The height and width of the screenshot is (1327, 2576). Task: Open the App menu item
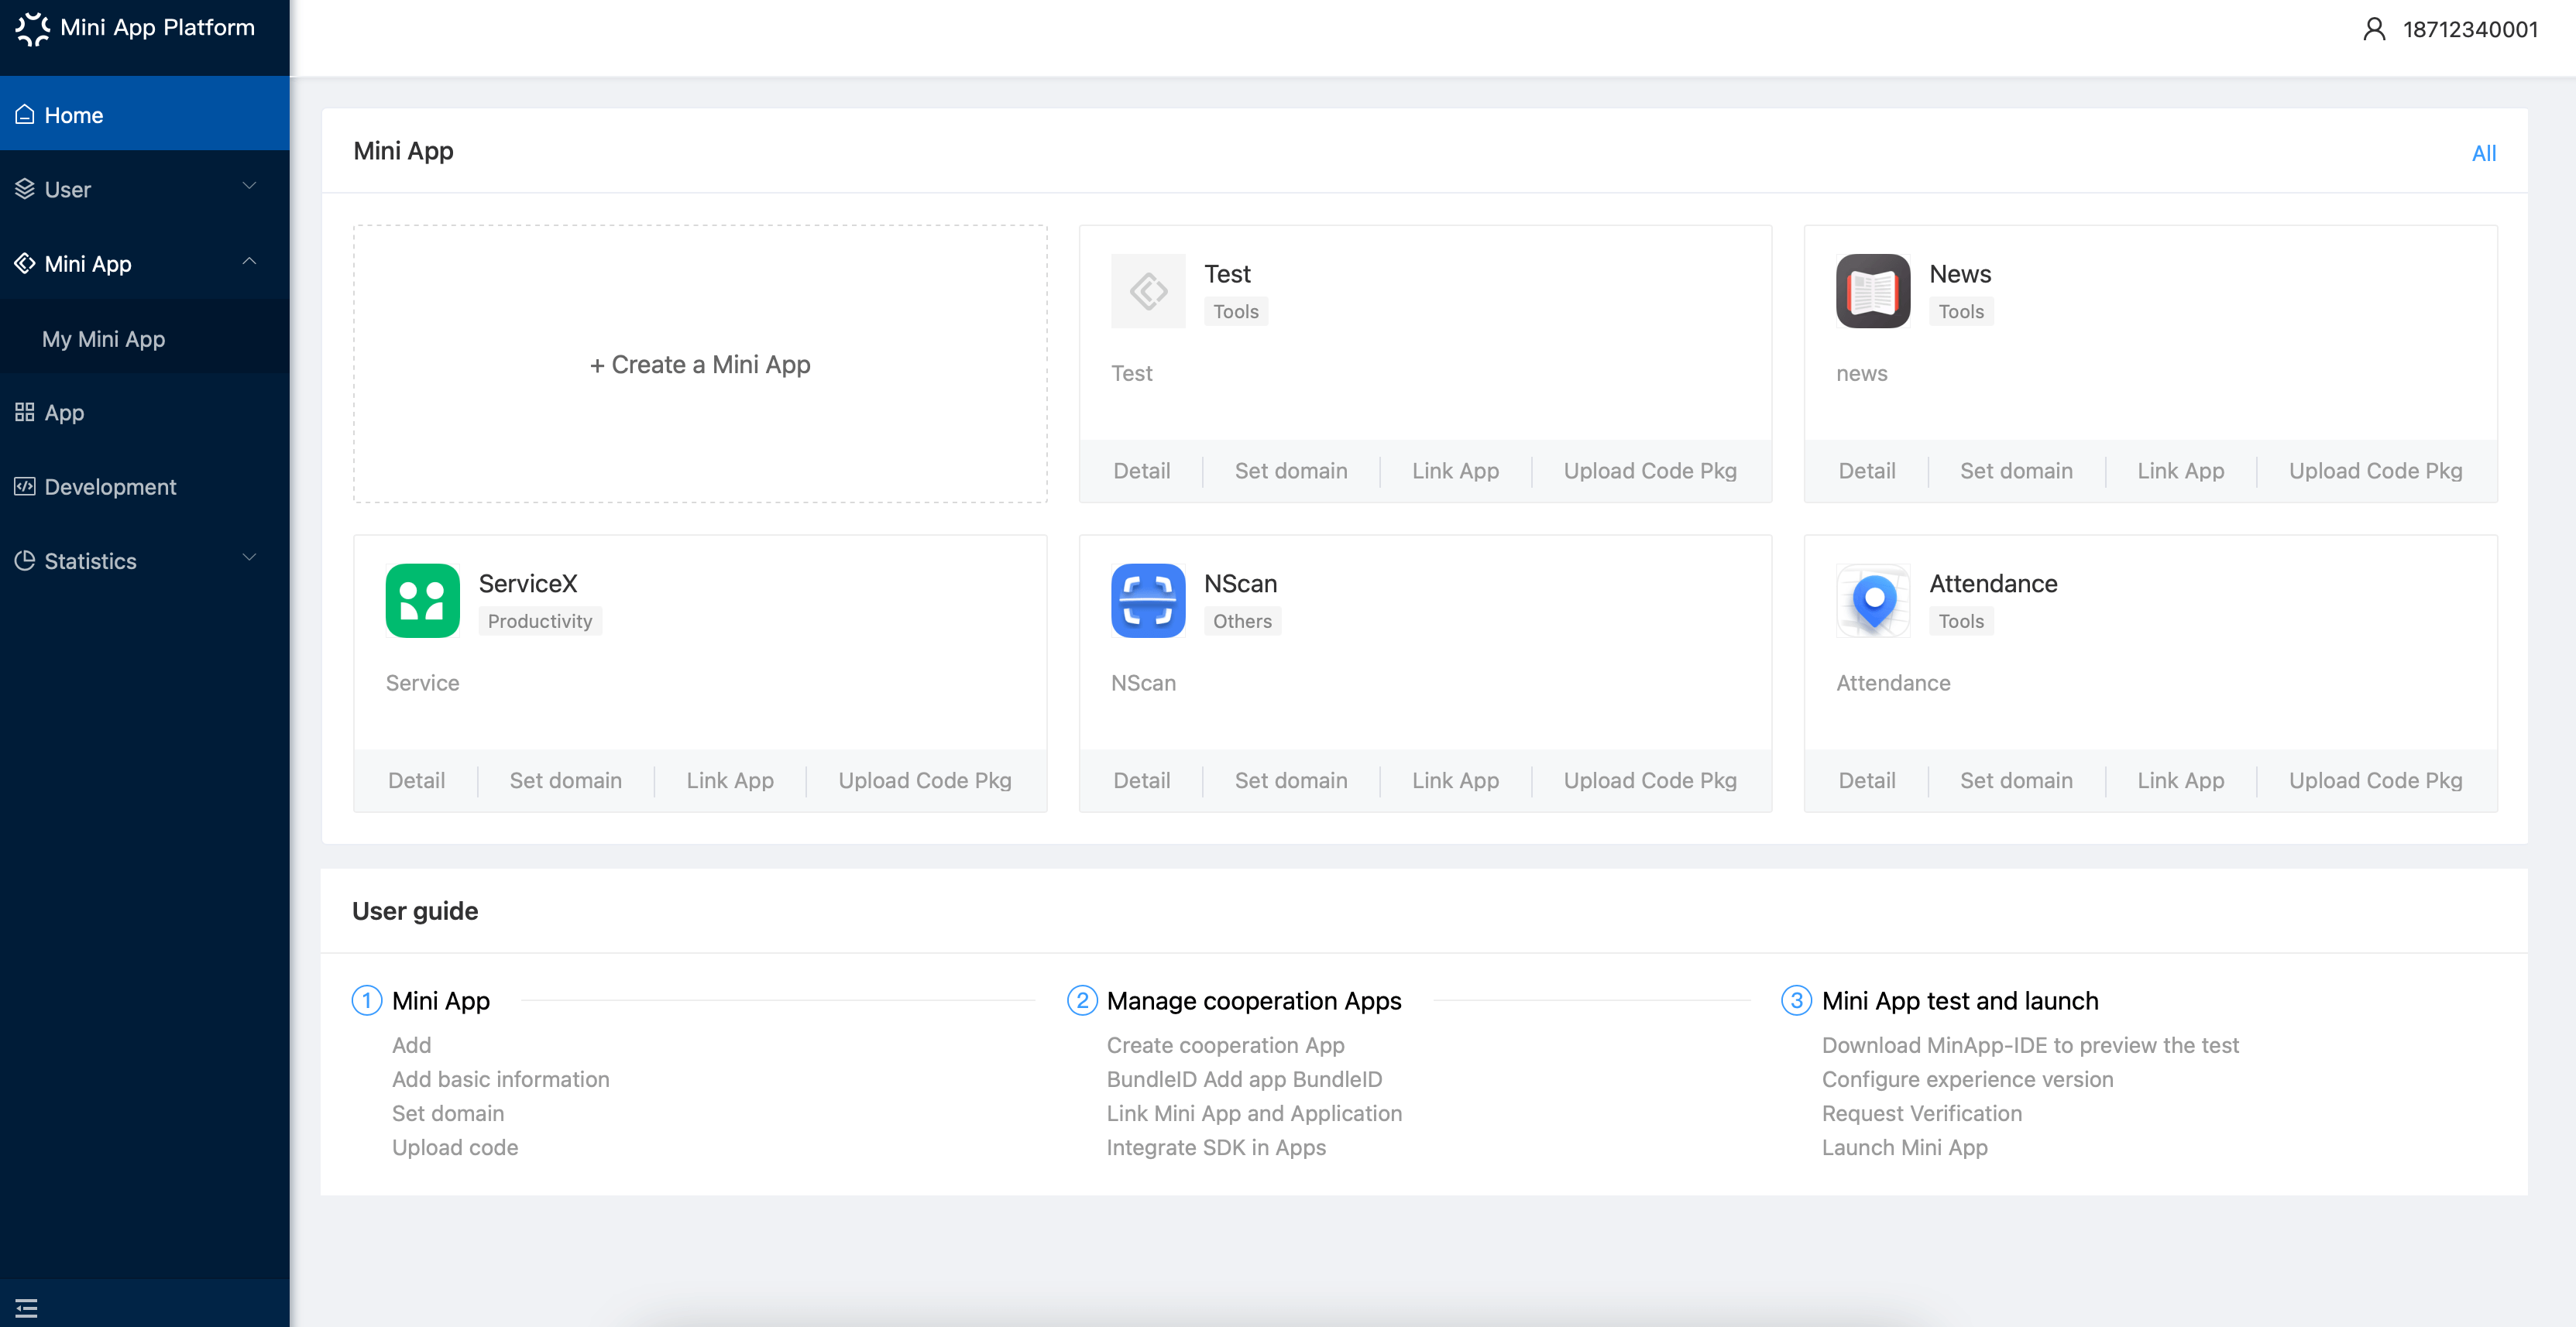coord(145,412)
